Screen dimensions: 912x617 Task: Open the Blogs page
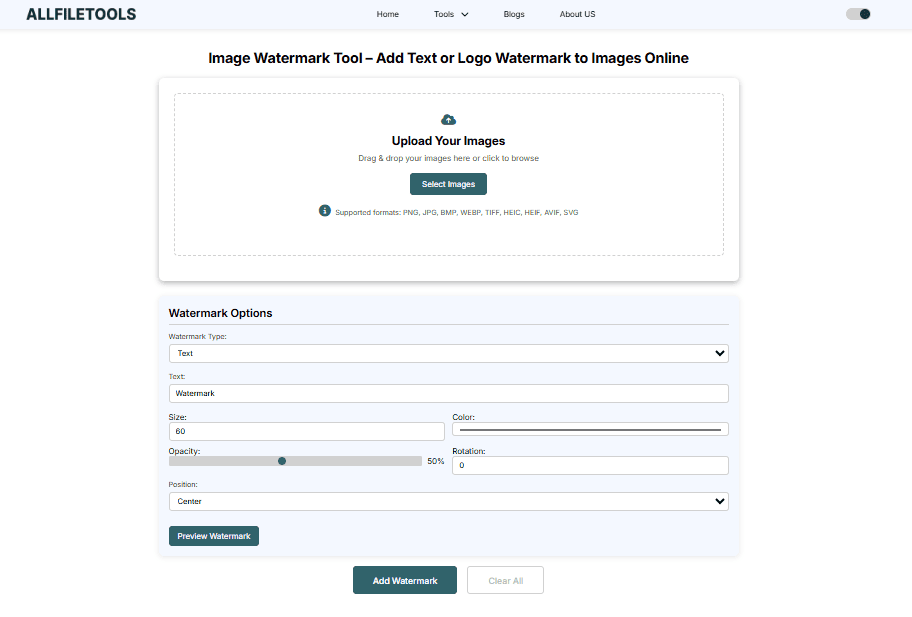pyautogui.click(x=514, y=15)
